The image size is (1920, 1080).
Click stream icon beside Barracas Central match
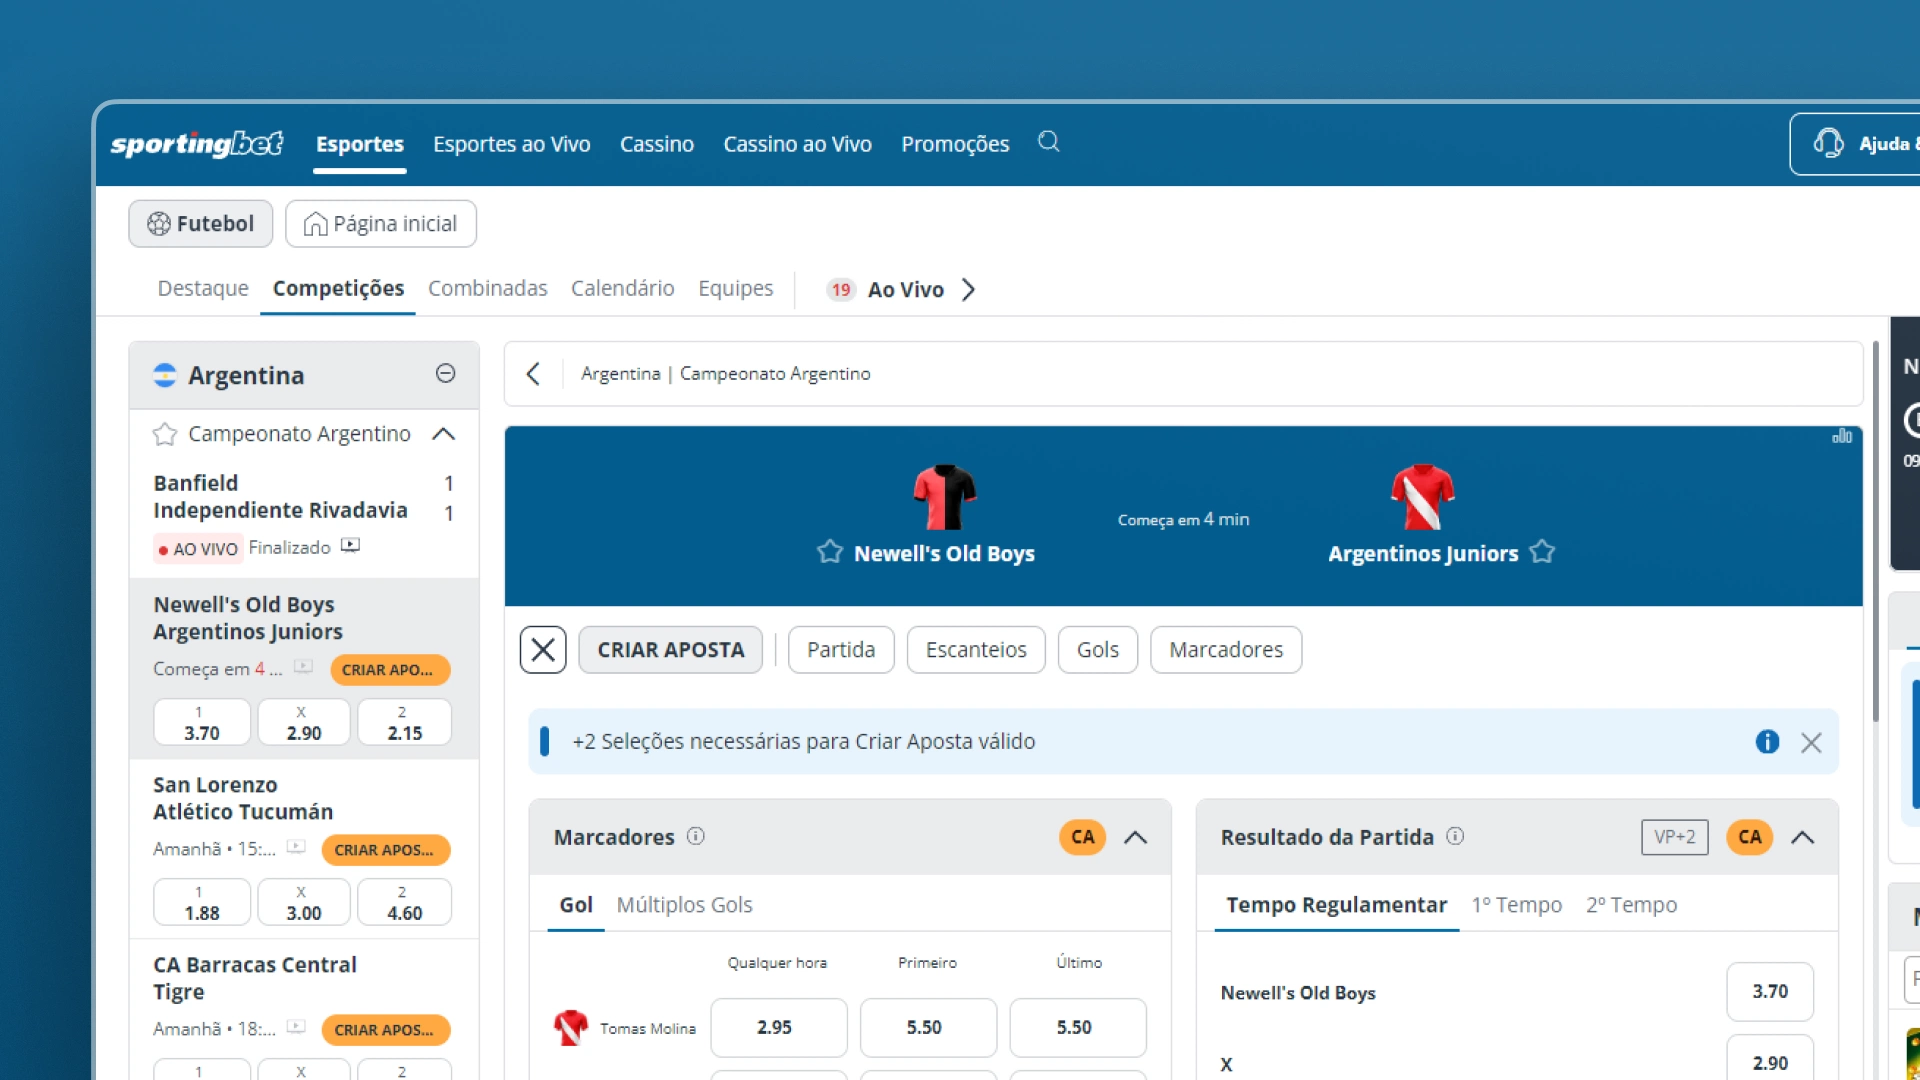coord(296,1026)
